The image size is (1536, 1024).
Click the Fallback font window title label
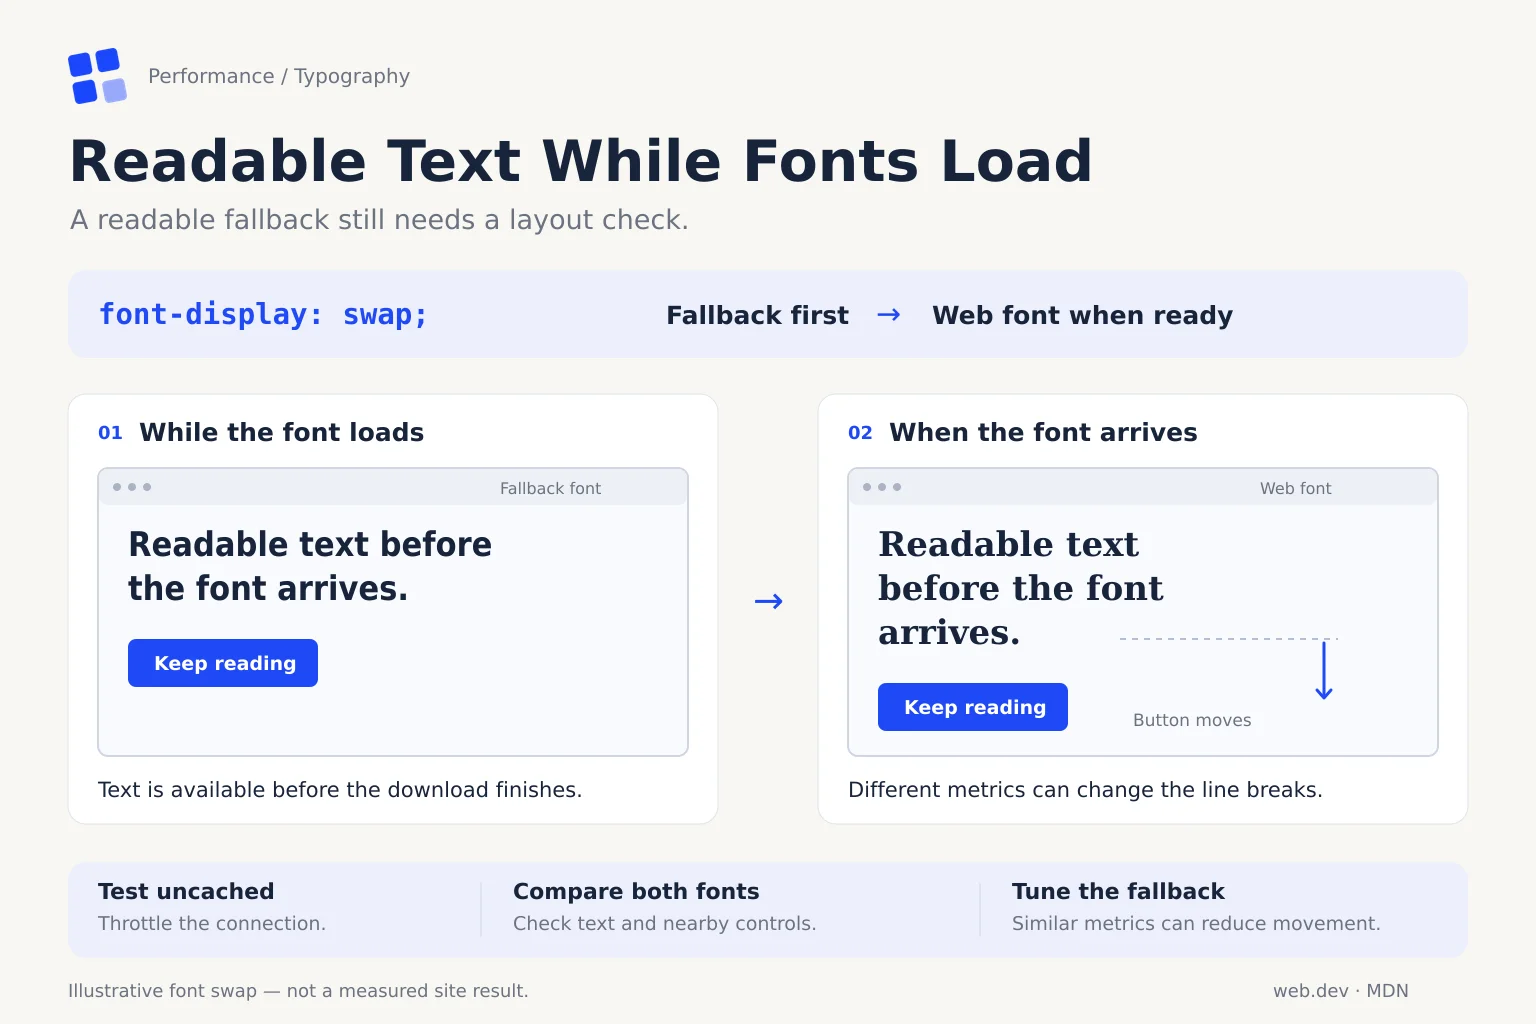(550, 488)
